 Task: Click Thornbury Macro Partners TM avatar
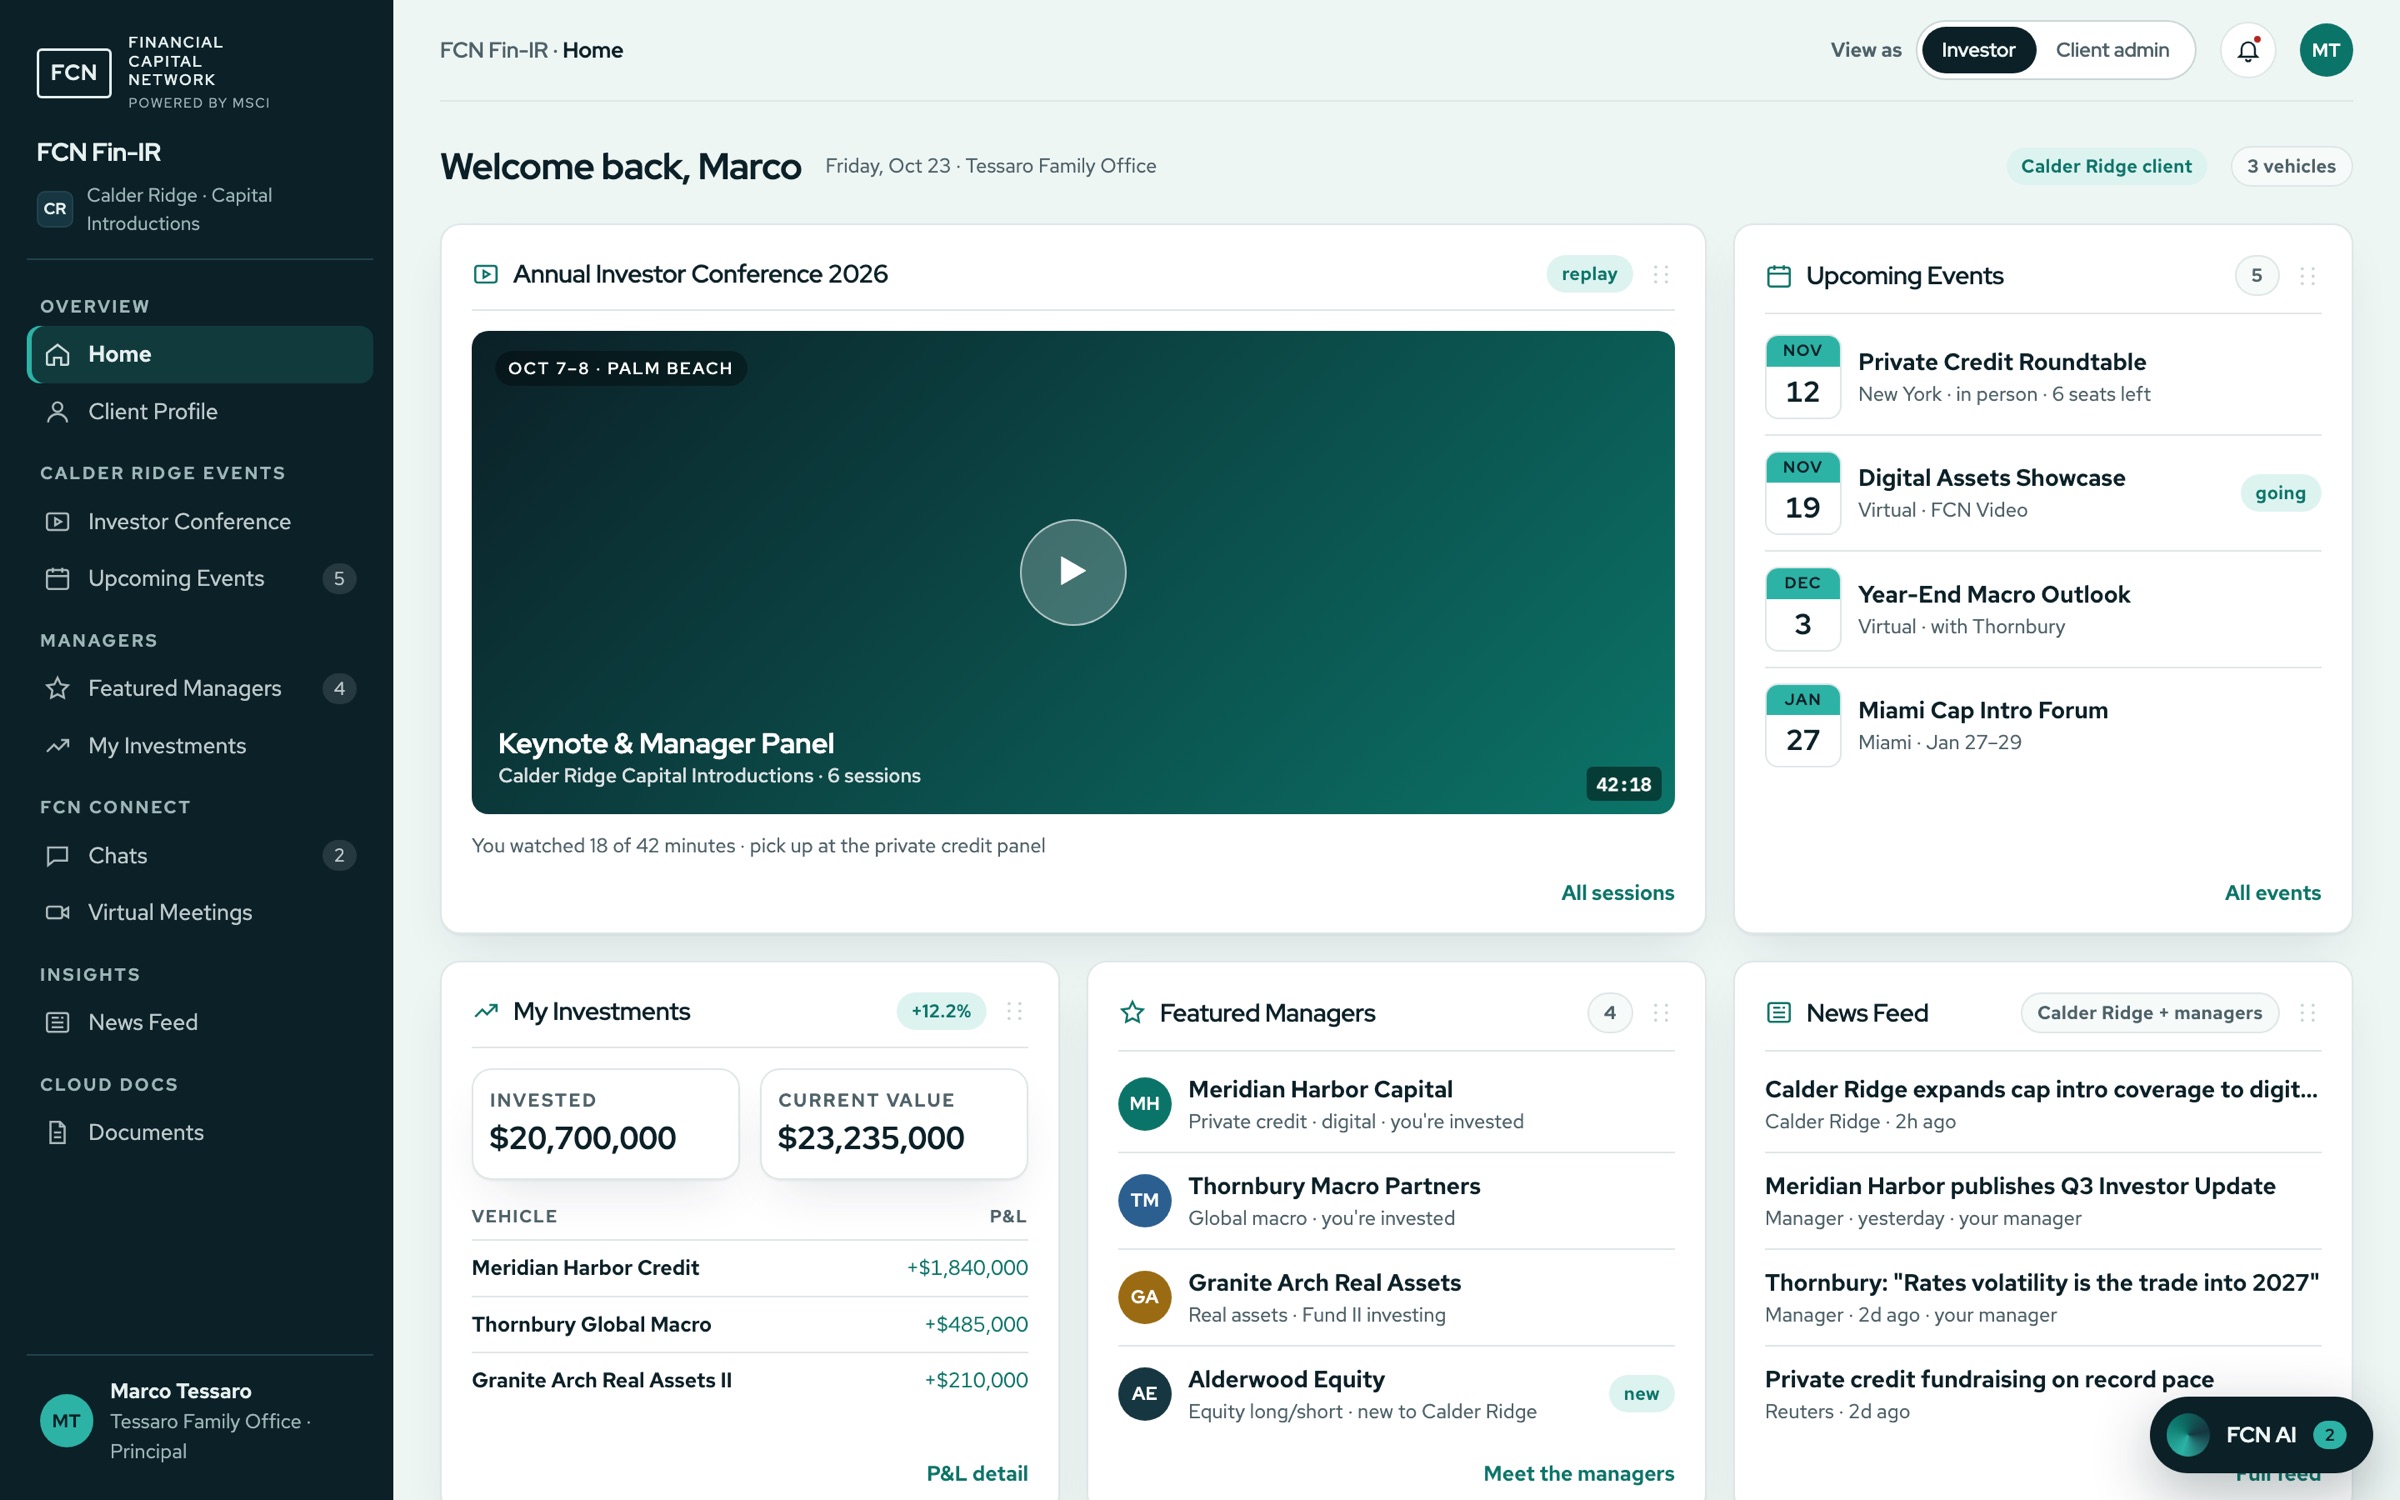[1144, 1201]
